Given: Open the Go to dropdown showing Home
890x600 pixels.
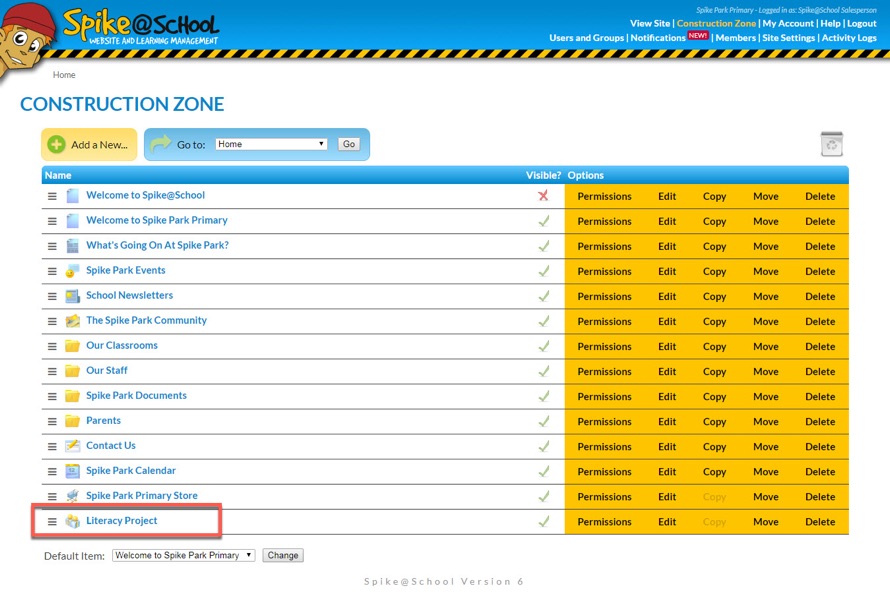Looking at the screenshot, I should point(271,144).
